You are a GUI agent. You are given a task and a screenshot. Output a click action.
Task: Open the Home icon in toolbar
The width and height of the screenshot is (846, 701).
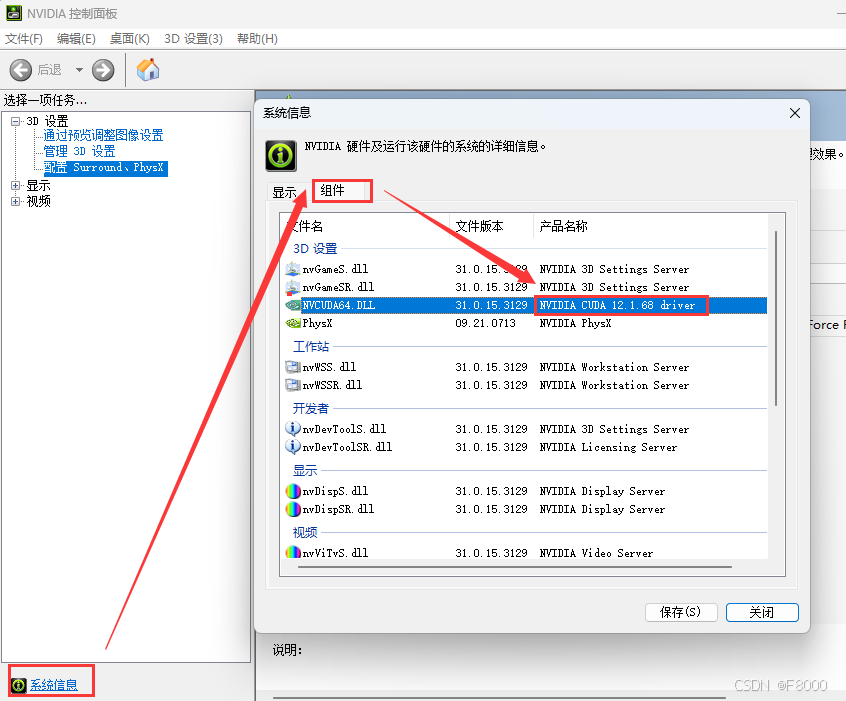coord(148,70)
